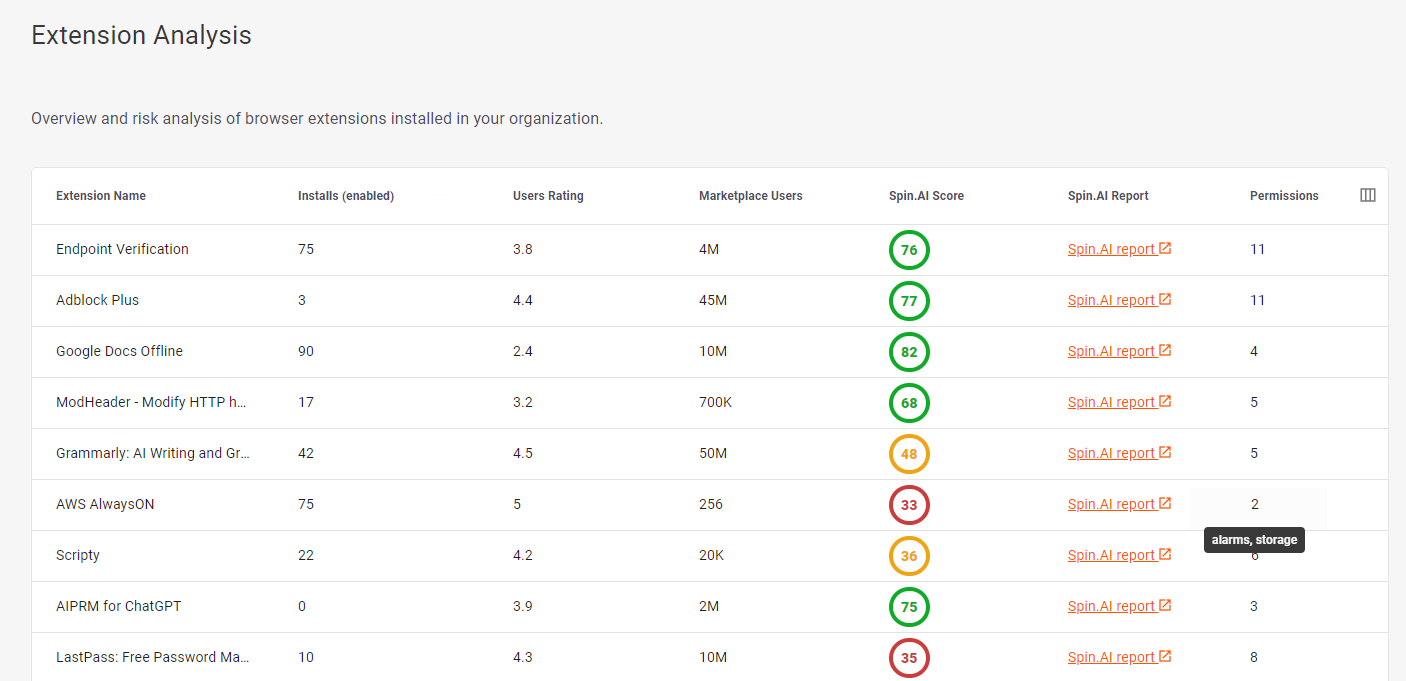Open Spin.AI report link for LastPass
Image resolution: width=1406 pixels, height=681 pixels.
point(1111,657)
